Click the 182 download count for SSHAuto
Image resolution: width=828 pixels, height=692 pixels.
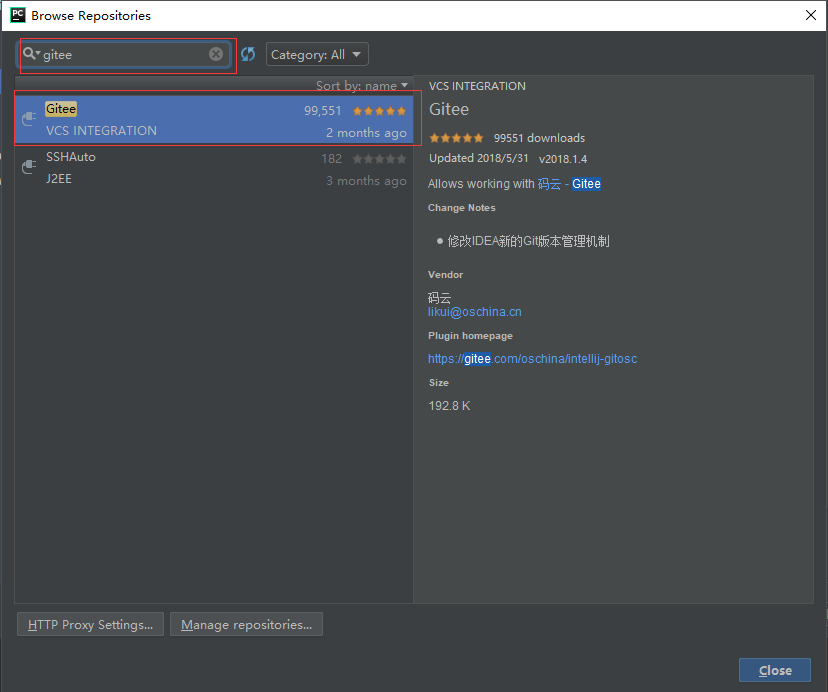tap(332, 158)
